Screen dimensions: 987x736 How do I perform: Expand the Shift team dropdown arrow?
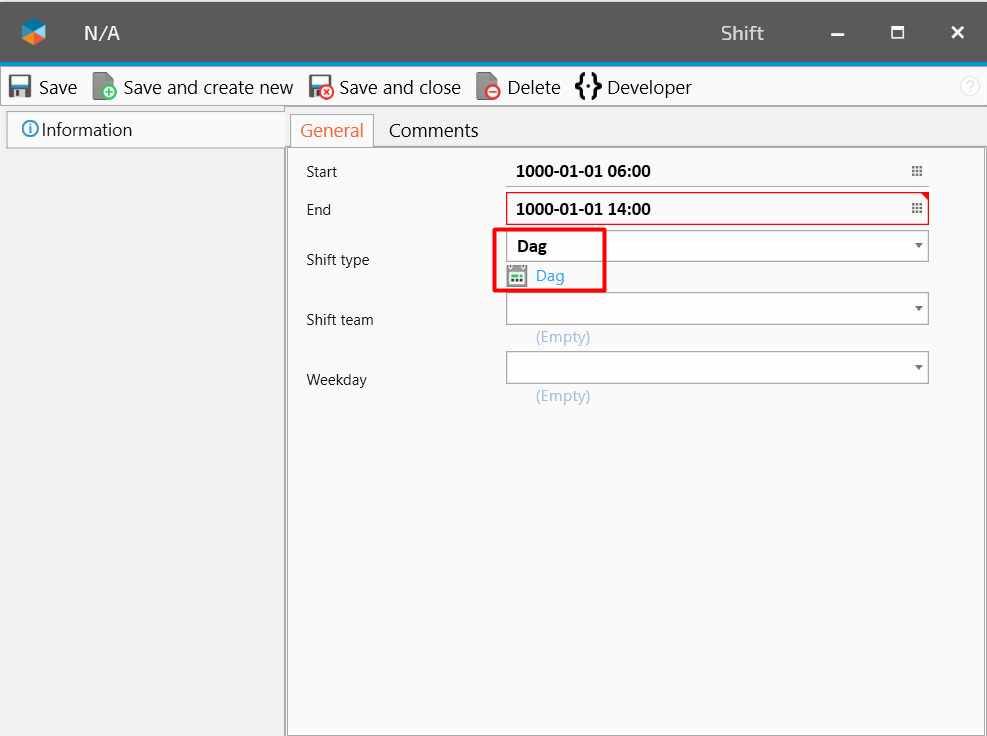(x=918, y=308)
